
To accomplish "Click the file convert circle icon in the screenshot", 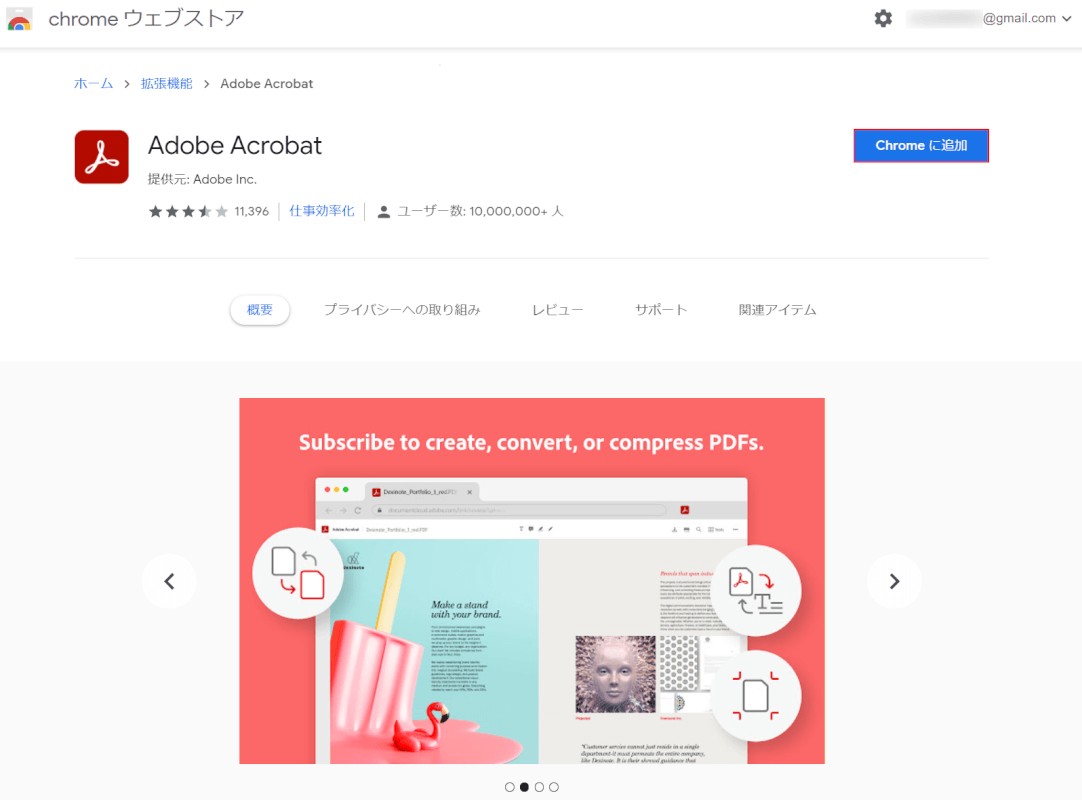I will tap(297, 573).
